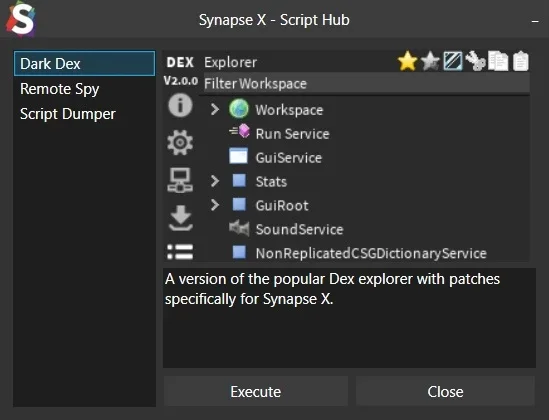Screen dimensions: 549x420
Task: Expand the Workspace tree node
Action: (x=215, y=110)
